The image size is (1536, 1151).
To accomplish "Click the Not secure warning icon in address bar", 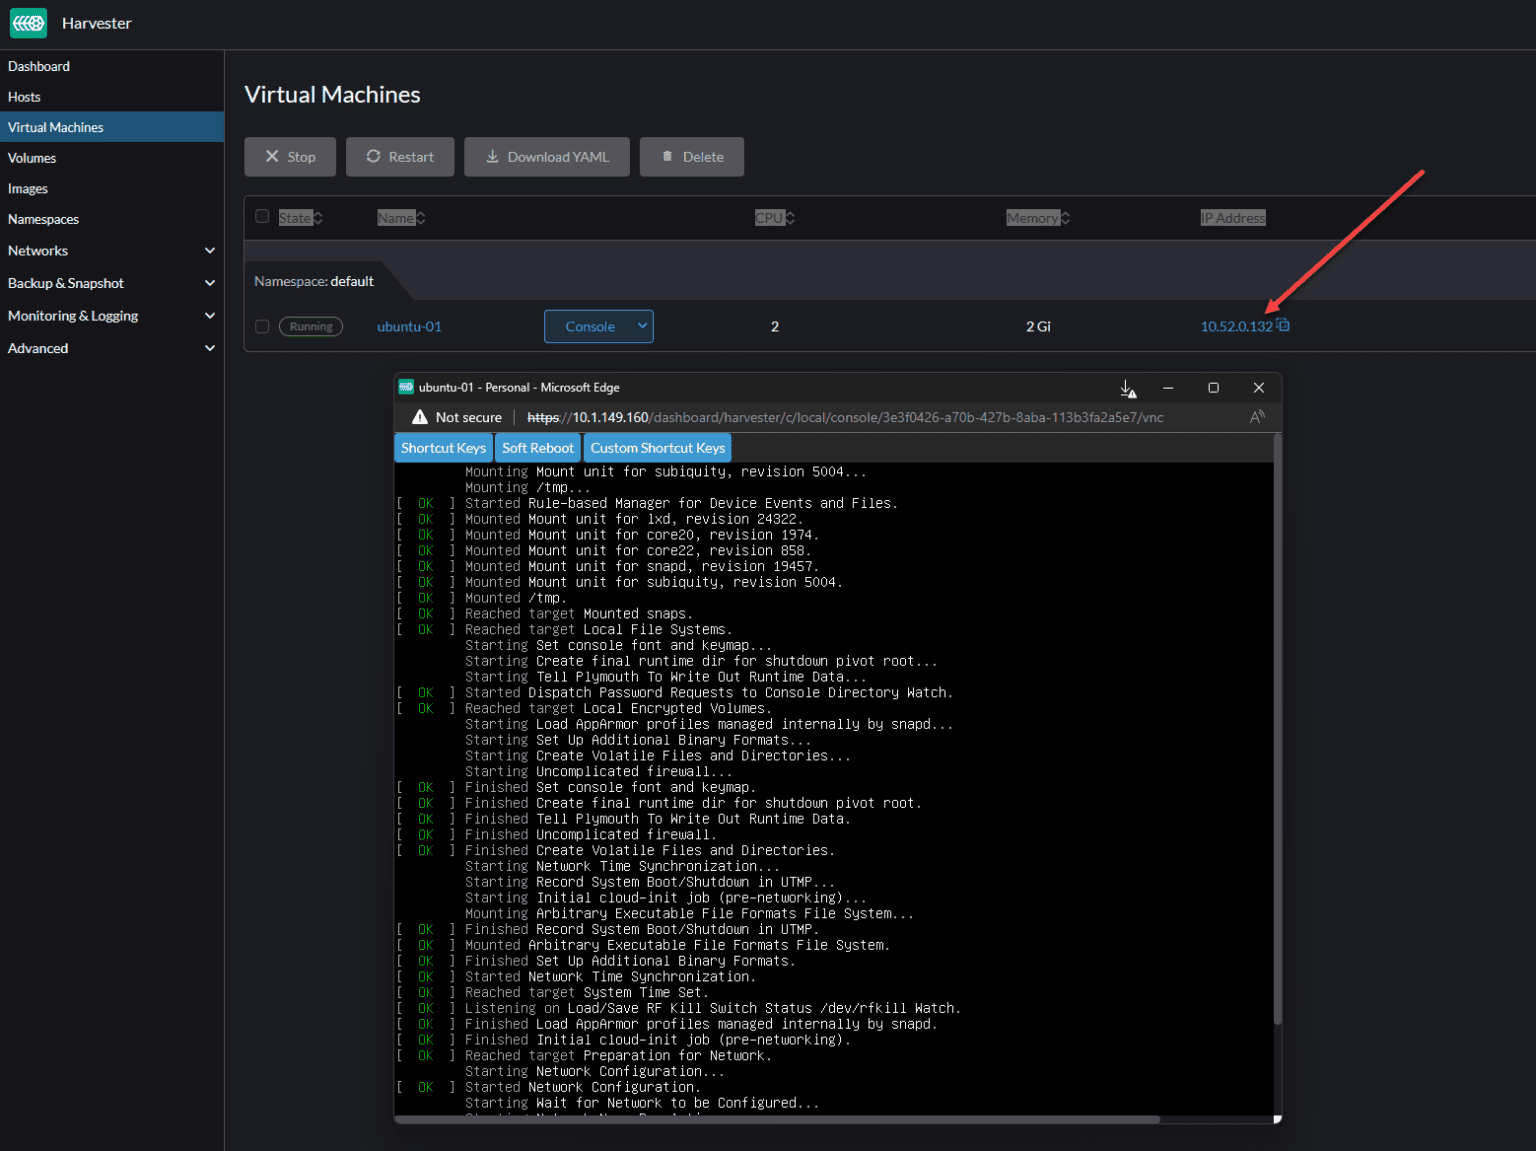I will point(420,417).
